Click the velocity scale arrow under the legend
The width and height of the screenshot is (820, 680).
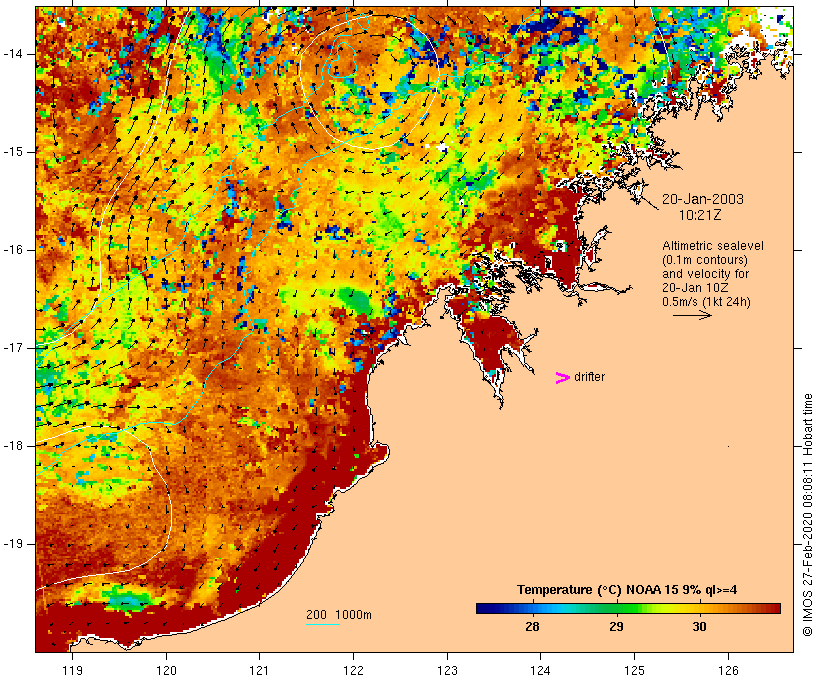pyautogui.click(x=692, y=315)
